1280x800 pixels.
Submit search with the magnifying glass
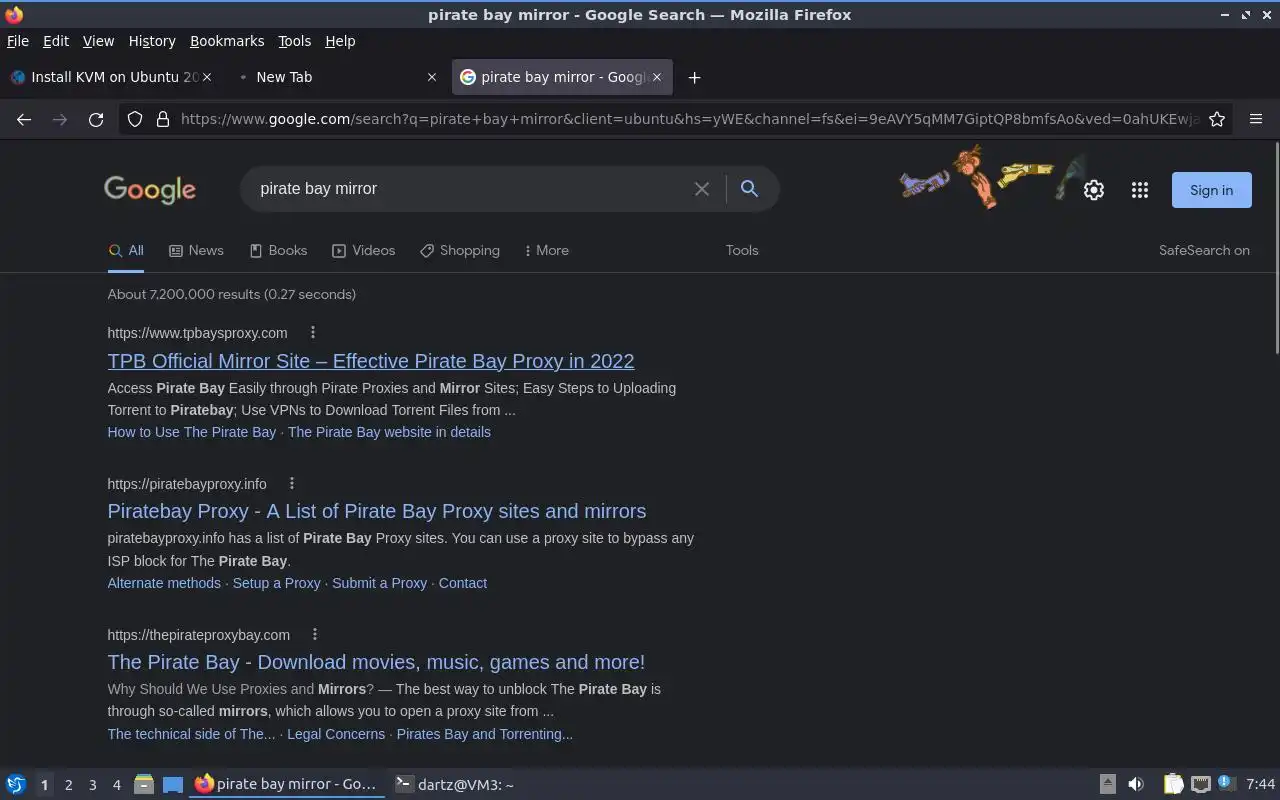click(749, 189)
